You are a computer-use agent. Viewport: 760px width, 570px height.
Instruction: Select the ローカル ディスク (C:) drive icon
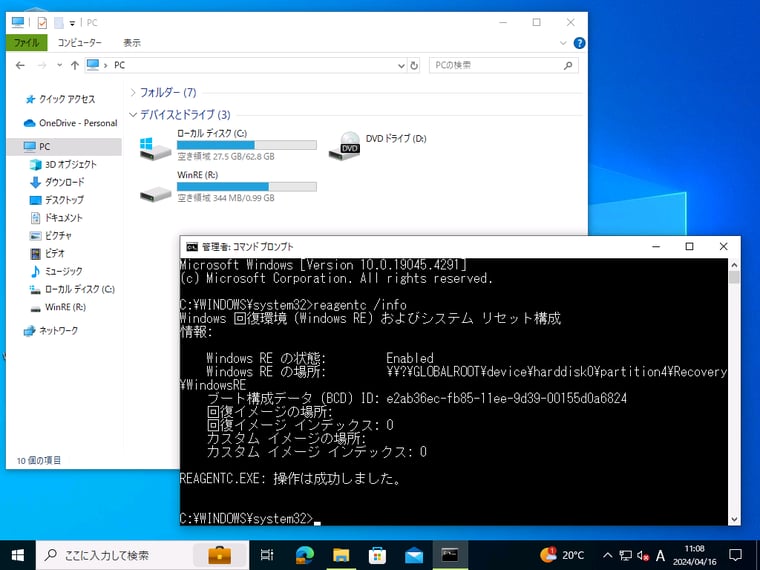click(155, 148)
